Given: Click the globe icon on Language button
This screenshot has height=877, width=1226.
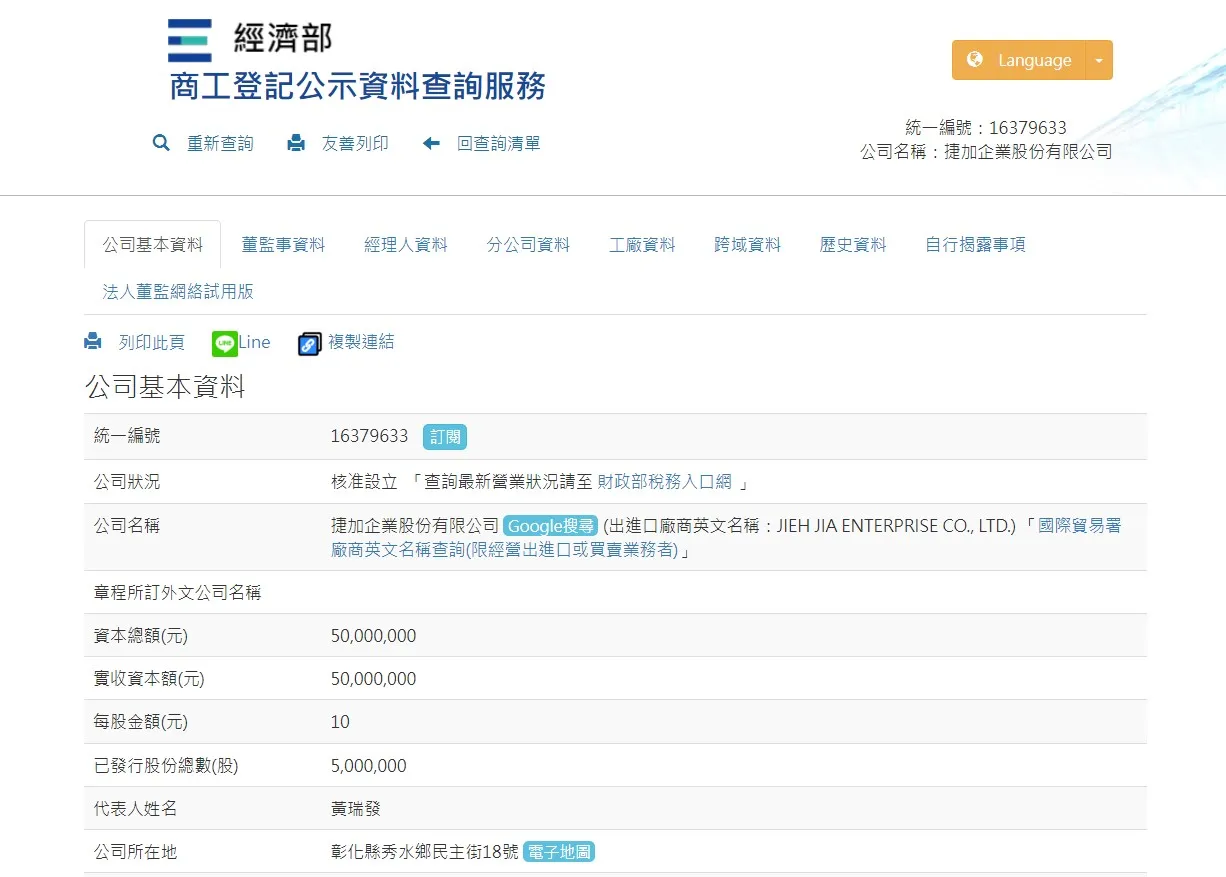Looking at the screenshot, I should pos(975,60).
